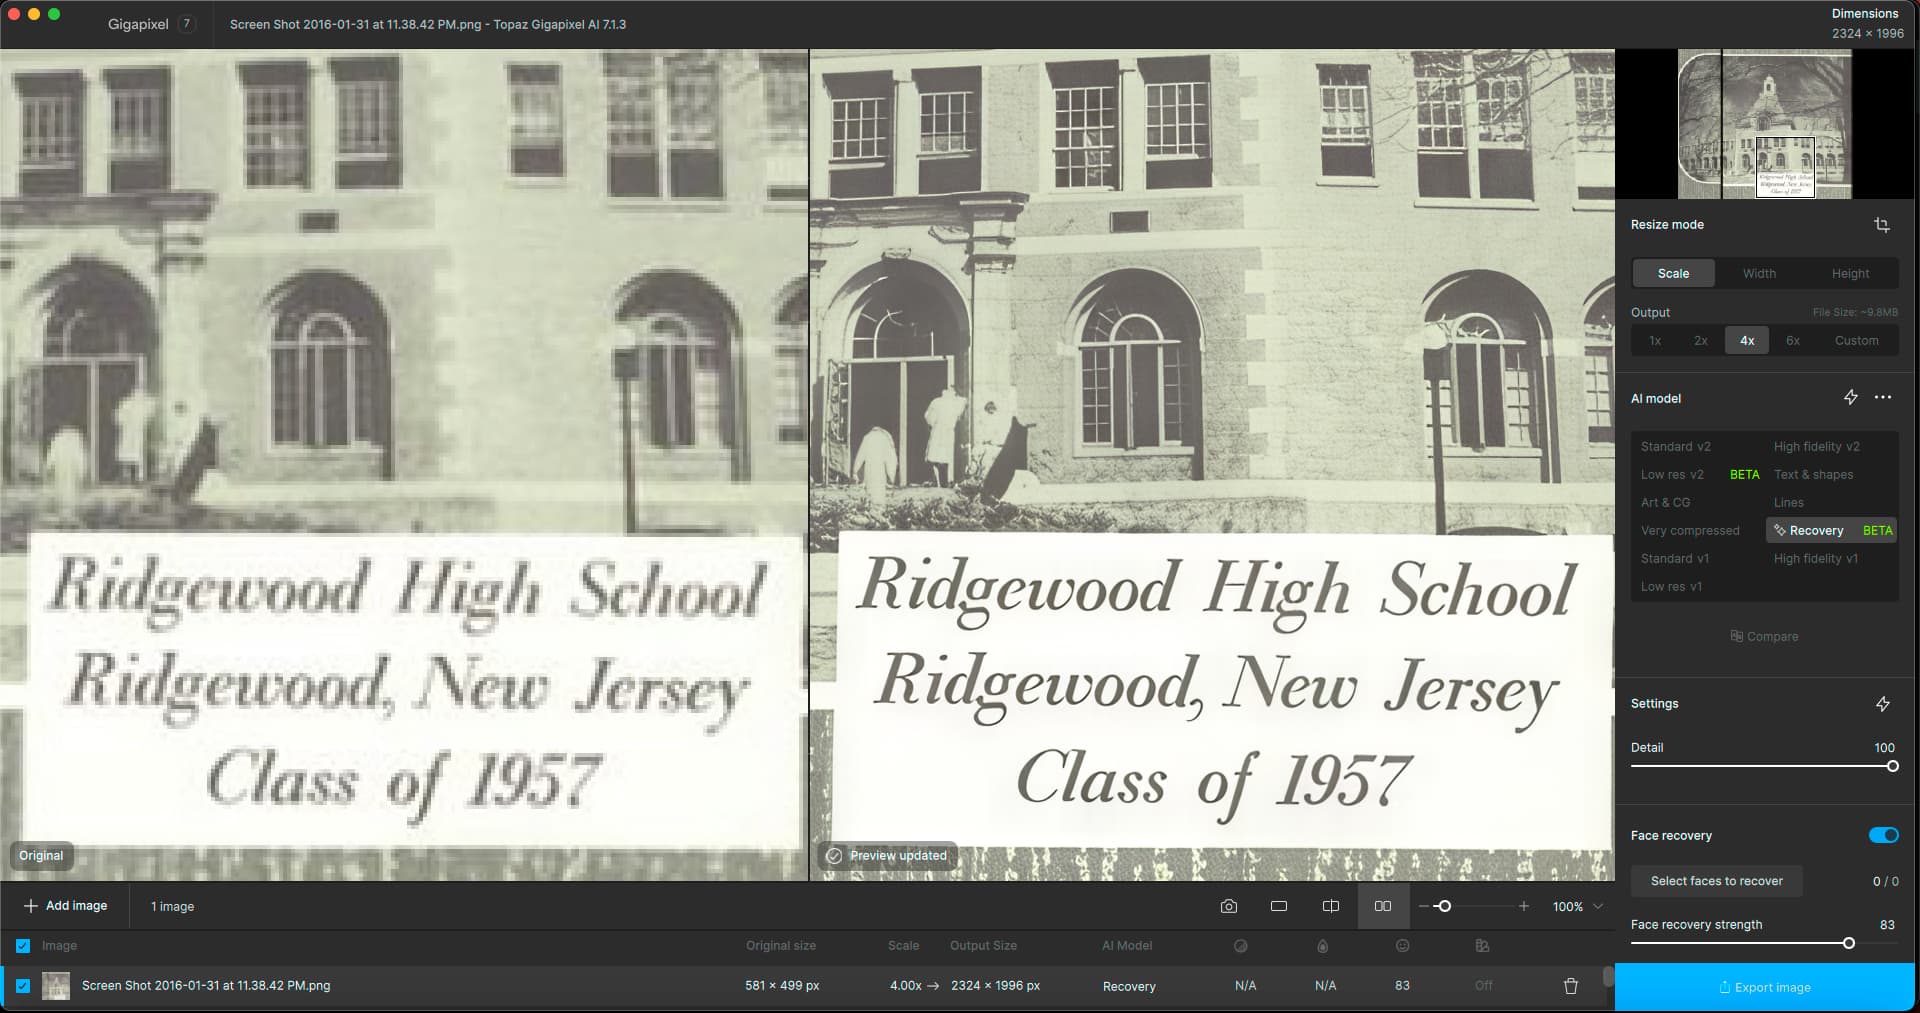
Task: Click Settings auto lightning icon
Action: pyautogui.click(x=1883, y=704)
